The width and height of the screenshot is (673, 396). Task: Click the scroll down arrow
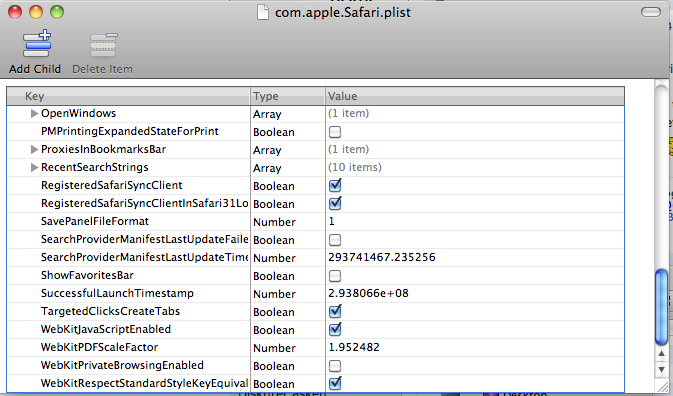tap(661, 369)
